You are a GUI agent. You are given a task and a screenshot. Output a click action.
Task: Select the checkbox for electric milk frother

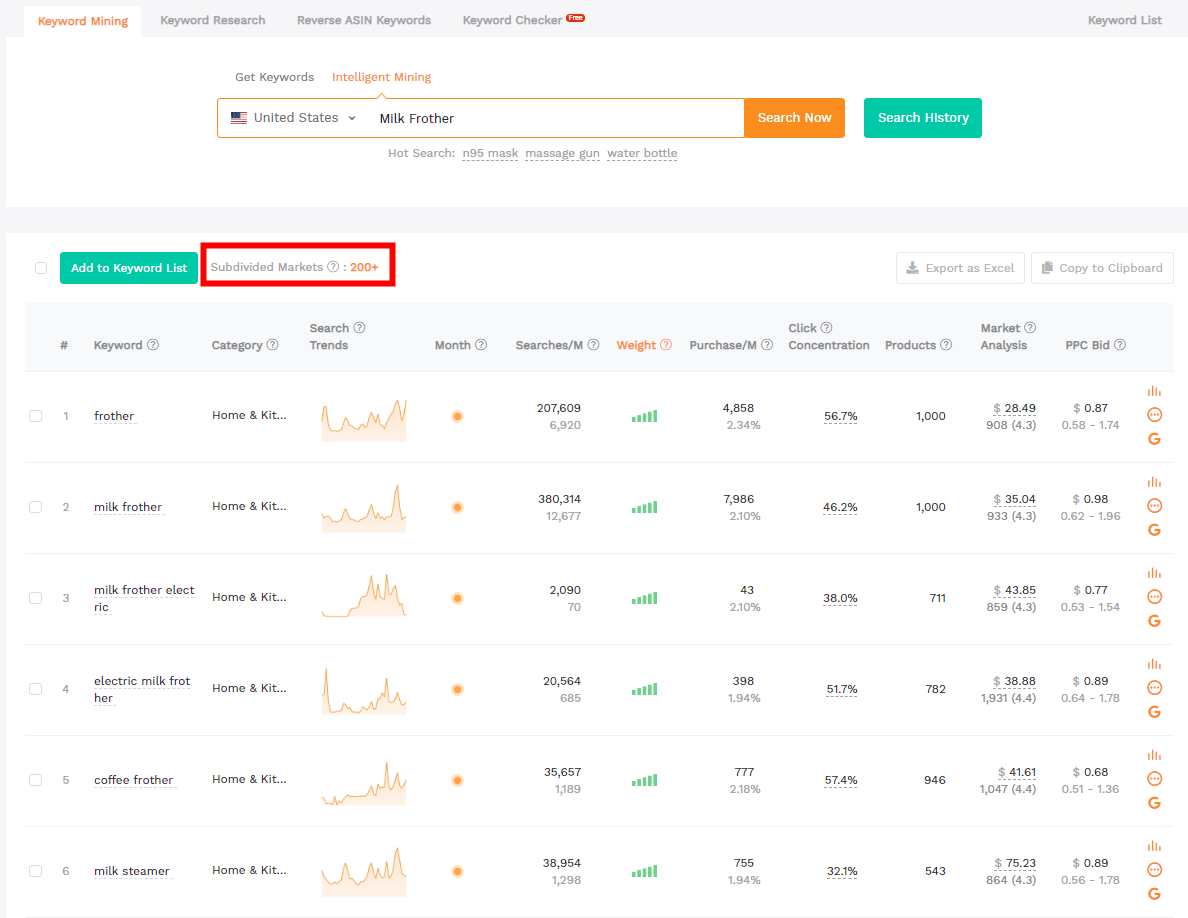(36, 689)
